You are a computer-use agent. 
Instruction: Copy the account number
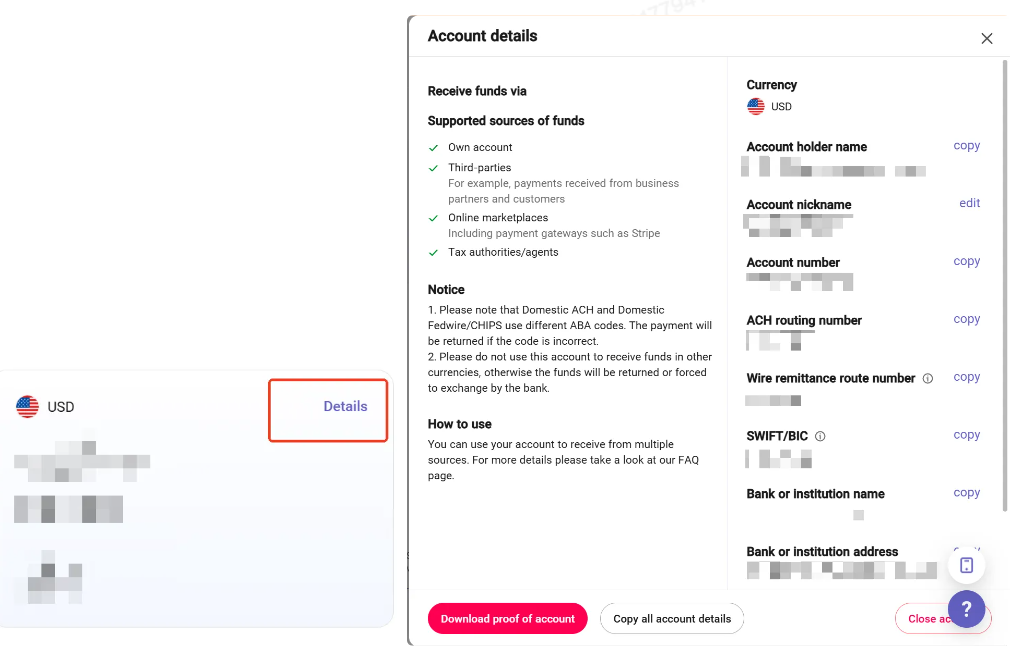(x=966, y=261)
